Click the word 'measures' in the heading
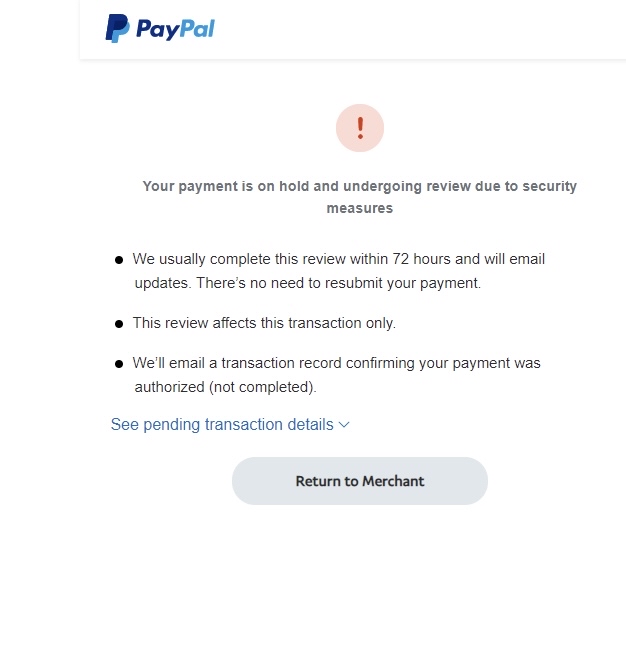This screenshot has width=626, height=657. (x=360, y=208)
